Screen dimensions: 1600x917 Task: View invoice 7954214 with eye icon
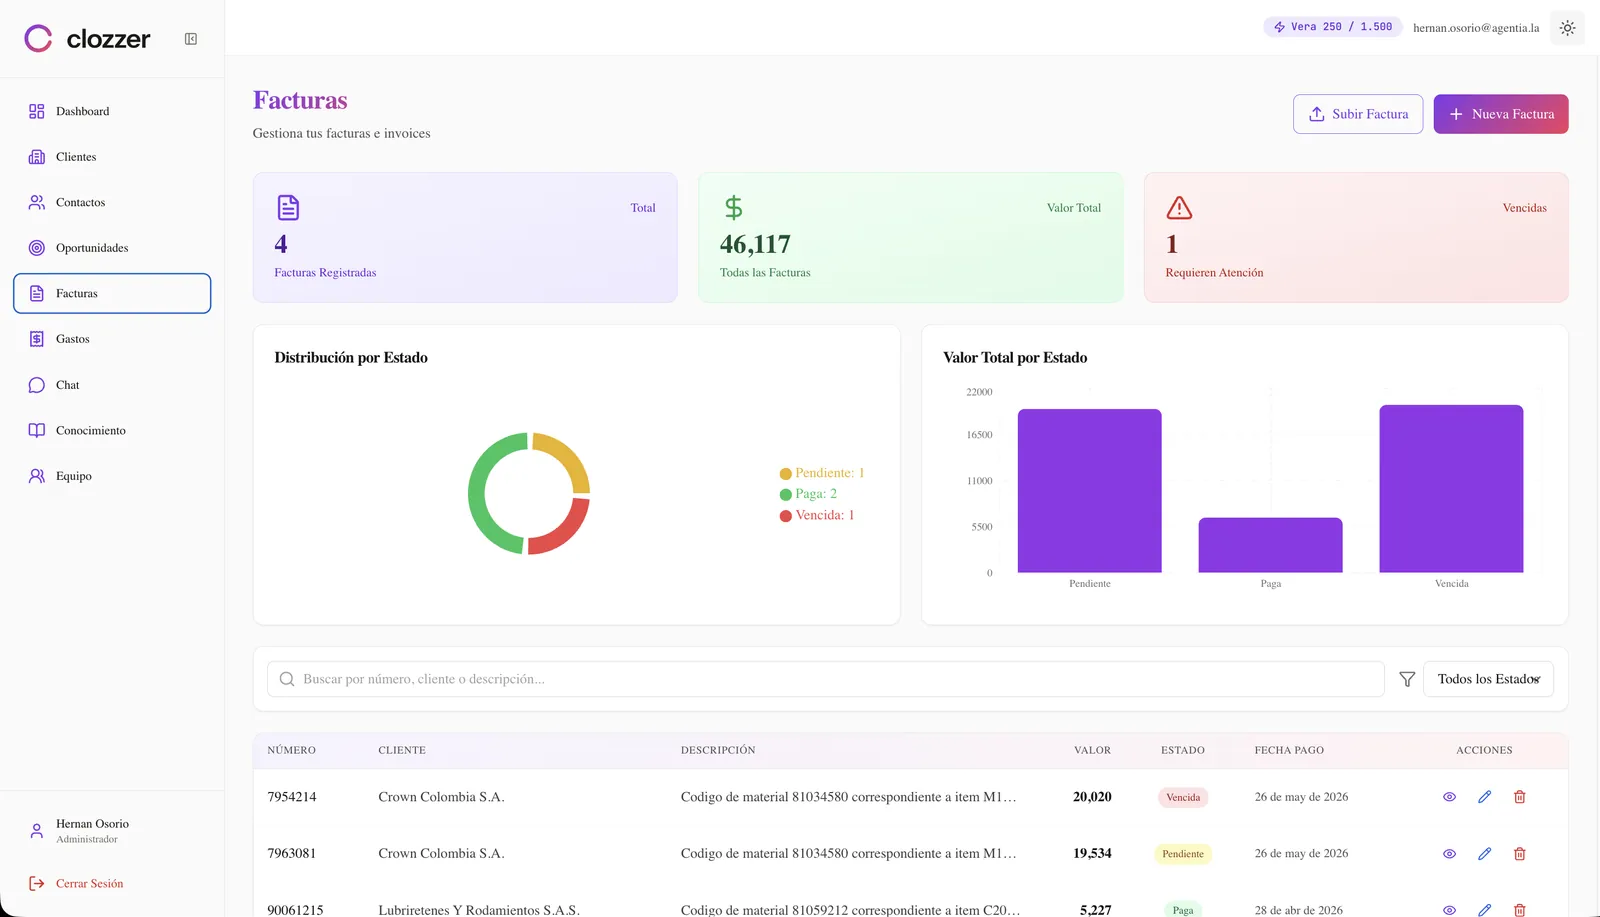(x=1449, y=797)
